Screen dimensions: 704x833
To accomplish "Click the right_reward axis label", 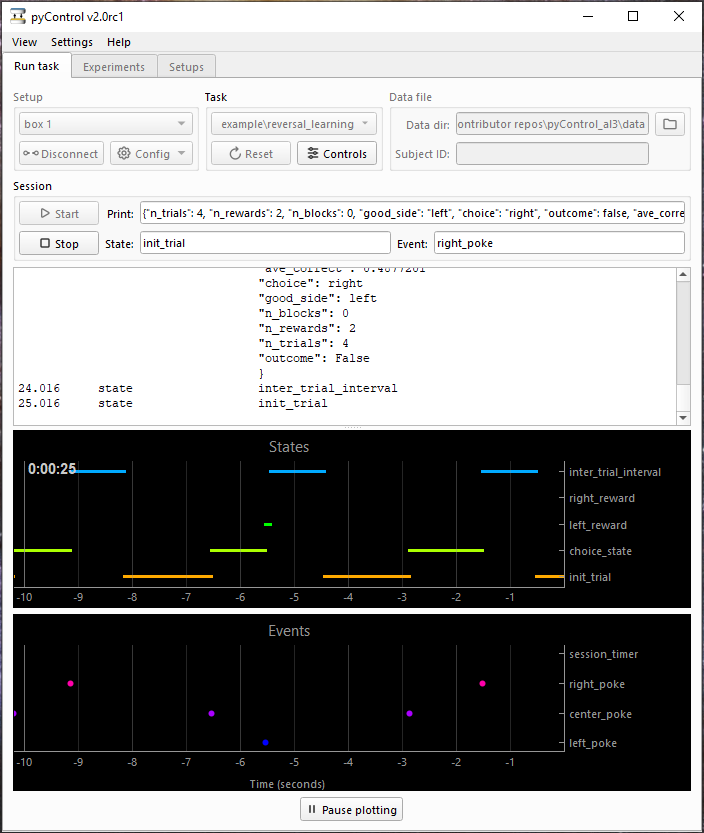I will click(601, 498).
